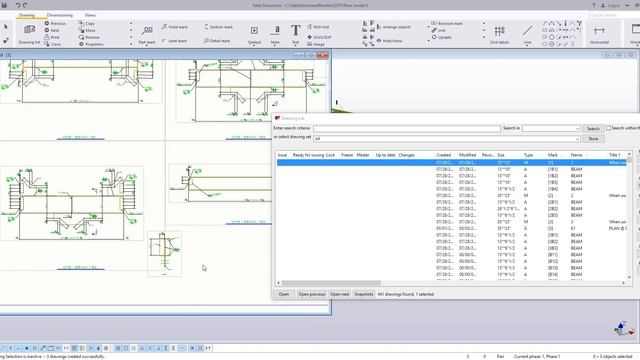Click the Link tool in ribbon
This screenshot has width=640, height=360.
coord(439,30)
